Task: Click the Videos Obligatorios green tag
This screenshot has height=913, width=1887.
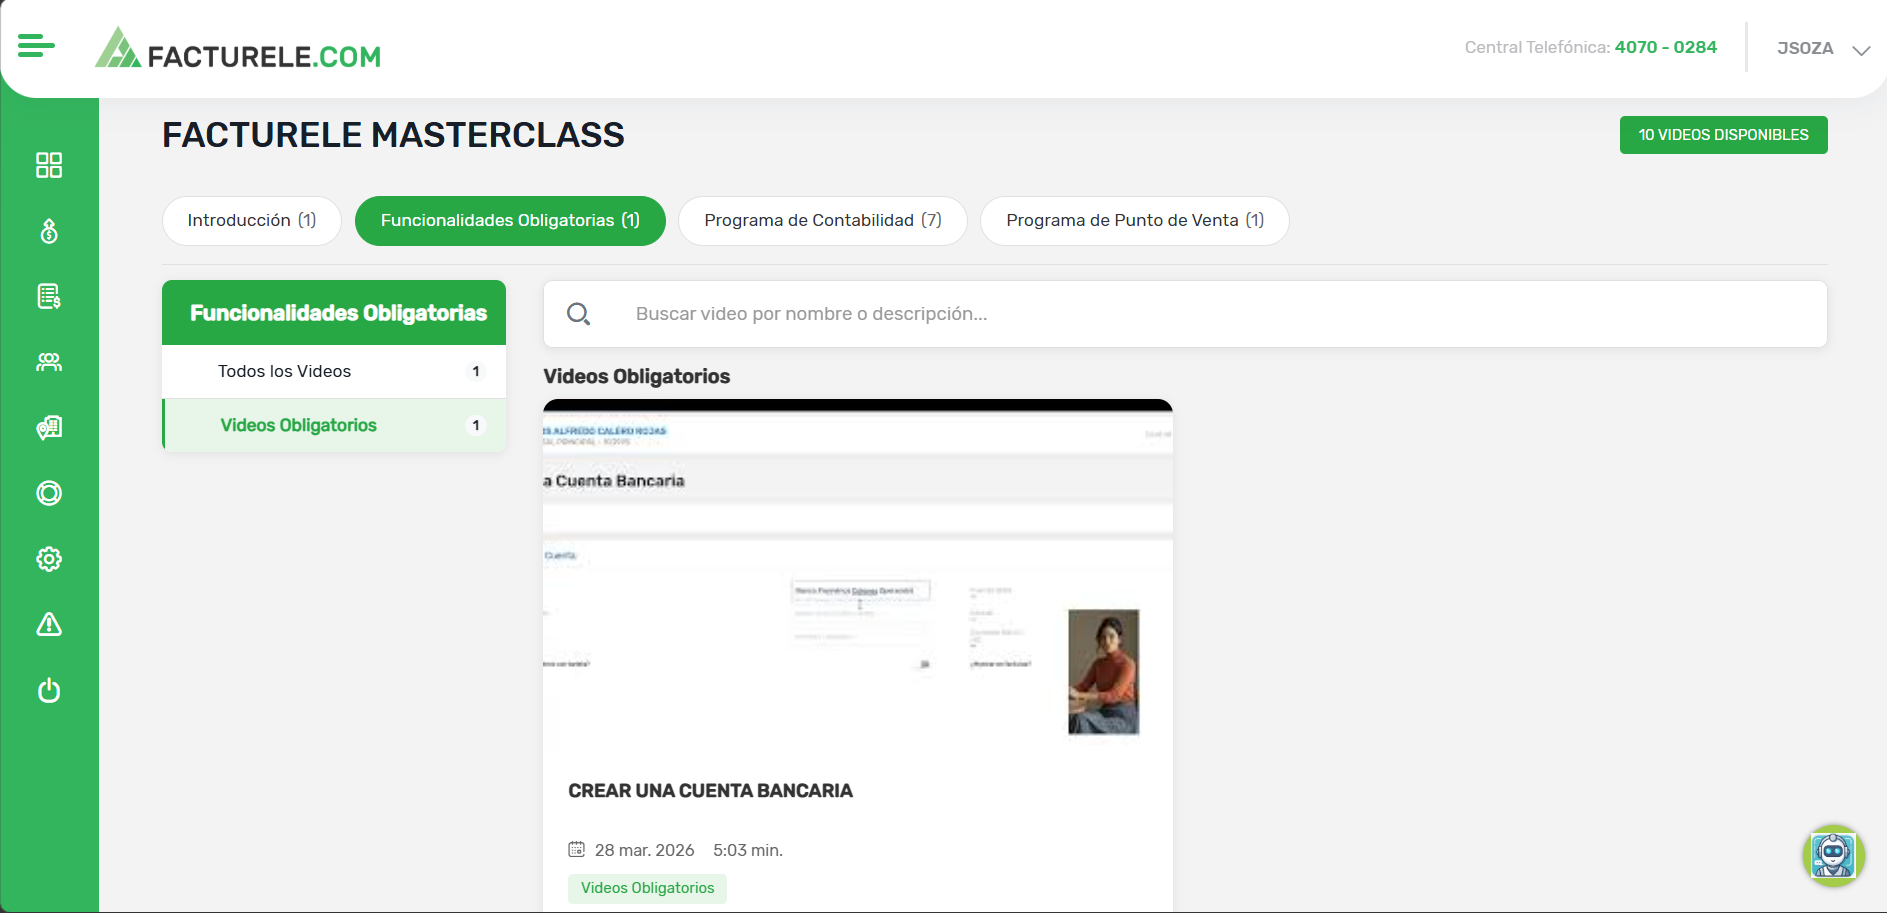Action: pyautogui.click(x=647, y=888)
